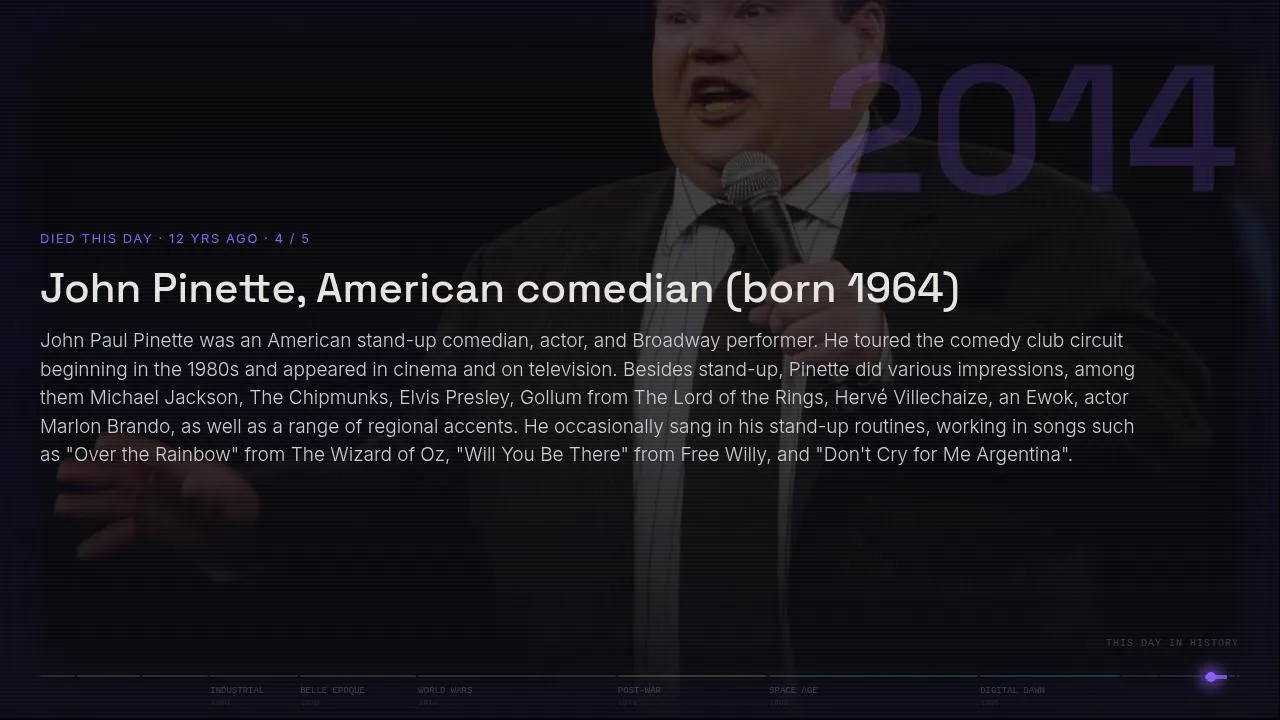
Task: Select the Belle Epoque era label
Action: click(332, 690)
